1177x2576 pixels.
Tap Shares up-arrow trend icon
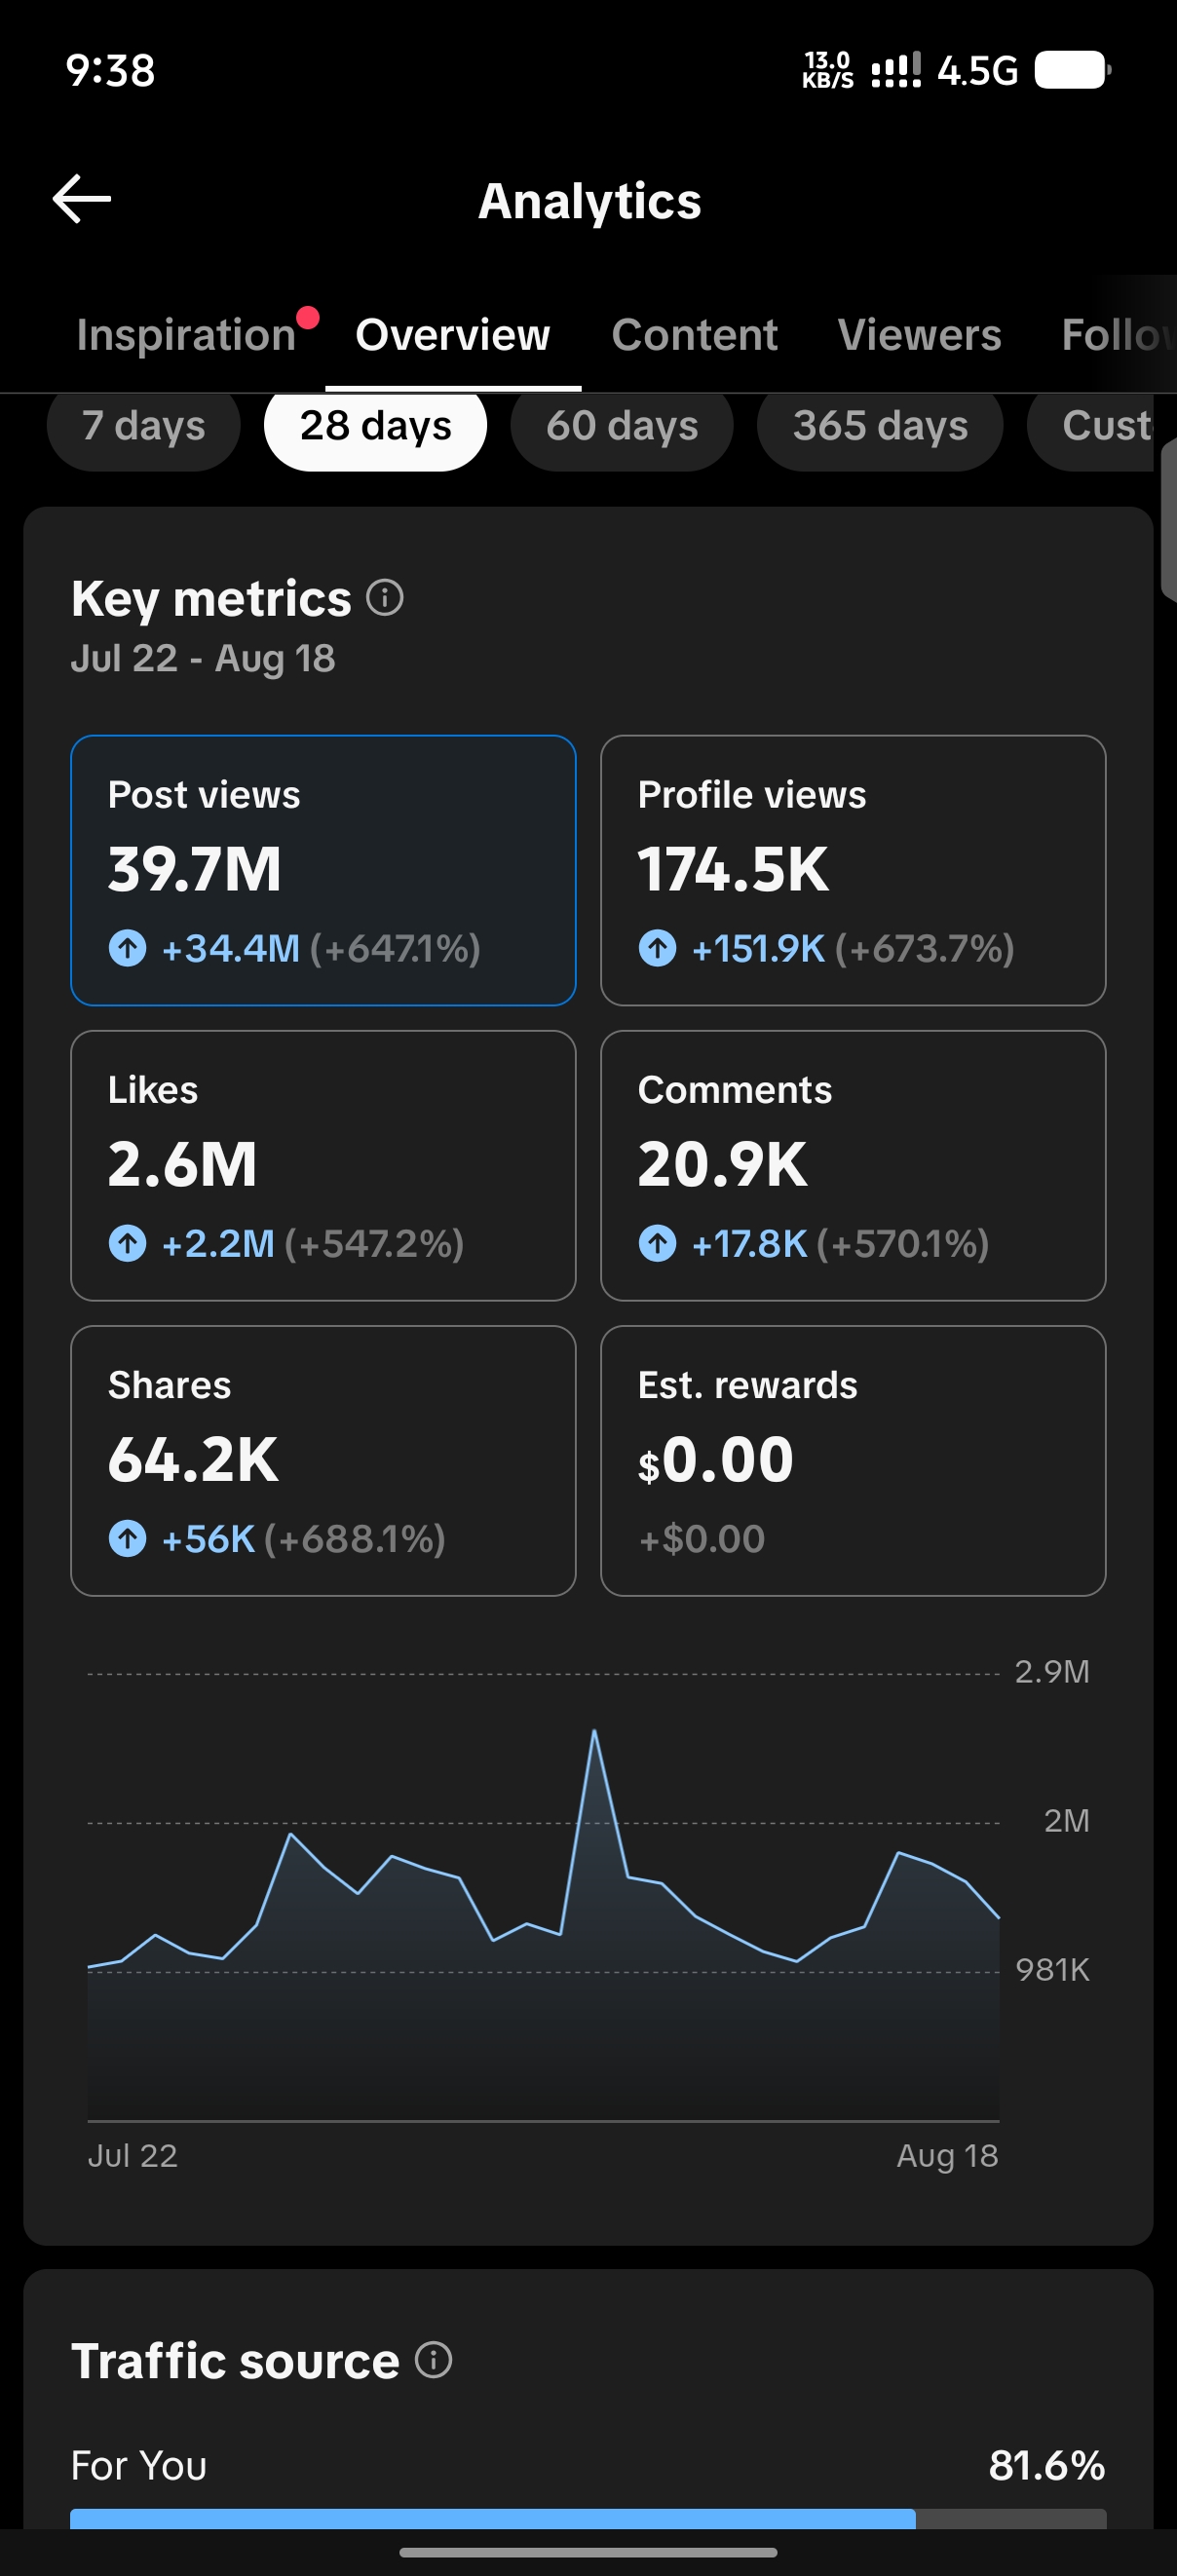127,1539
